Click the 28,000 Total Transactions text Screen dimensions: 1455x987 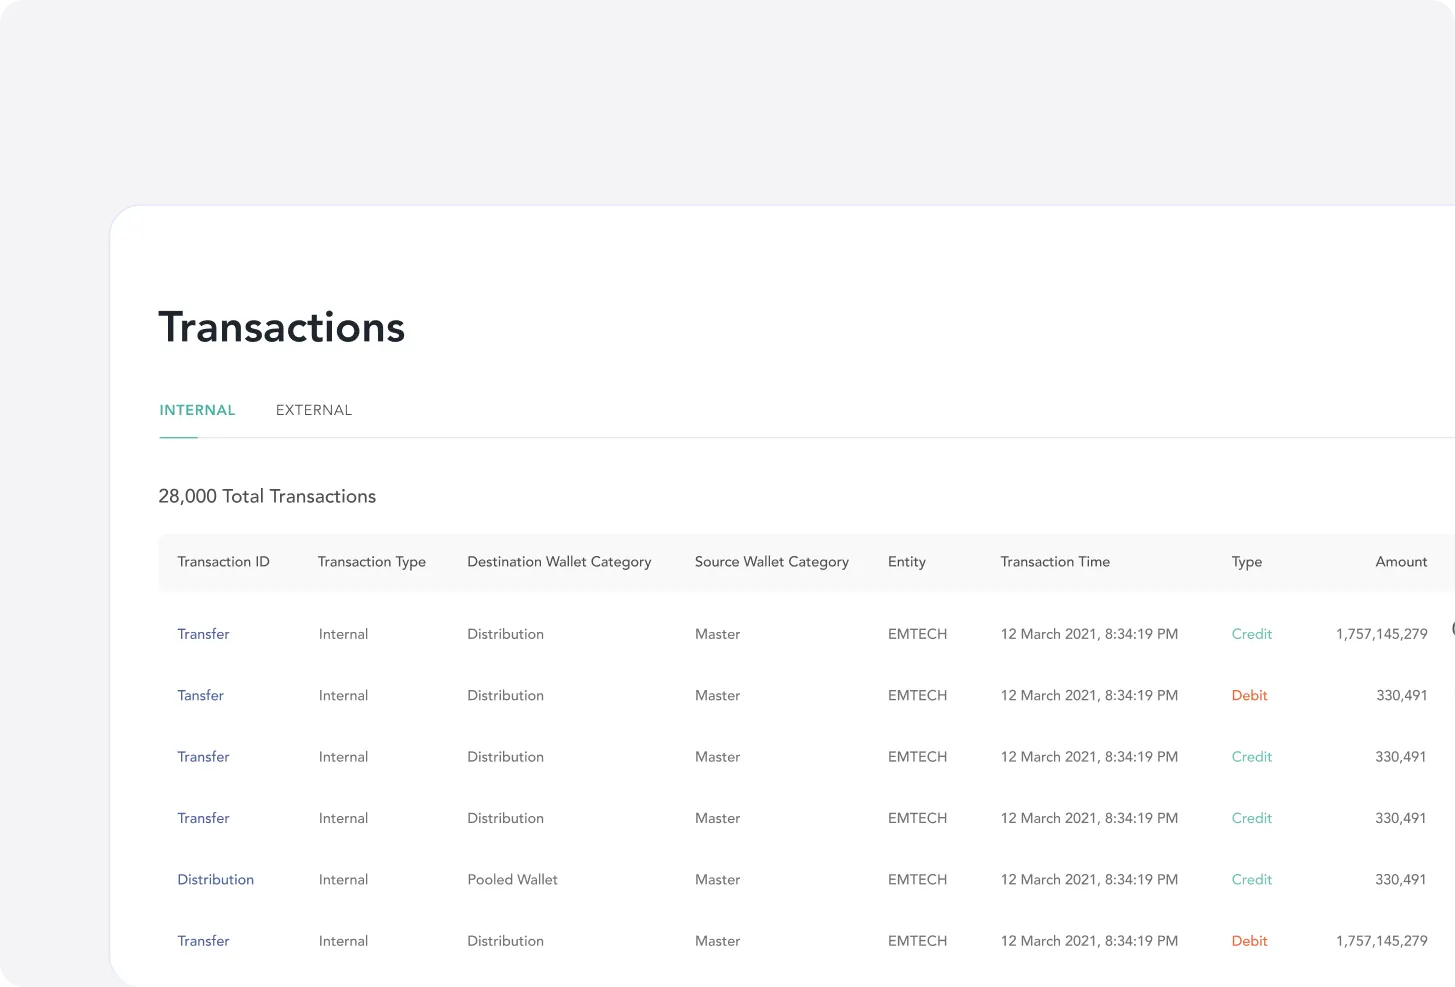click(267, 497)
